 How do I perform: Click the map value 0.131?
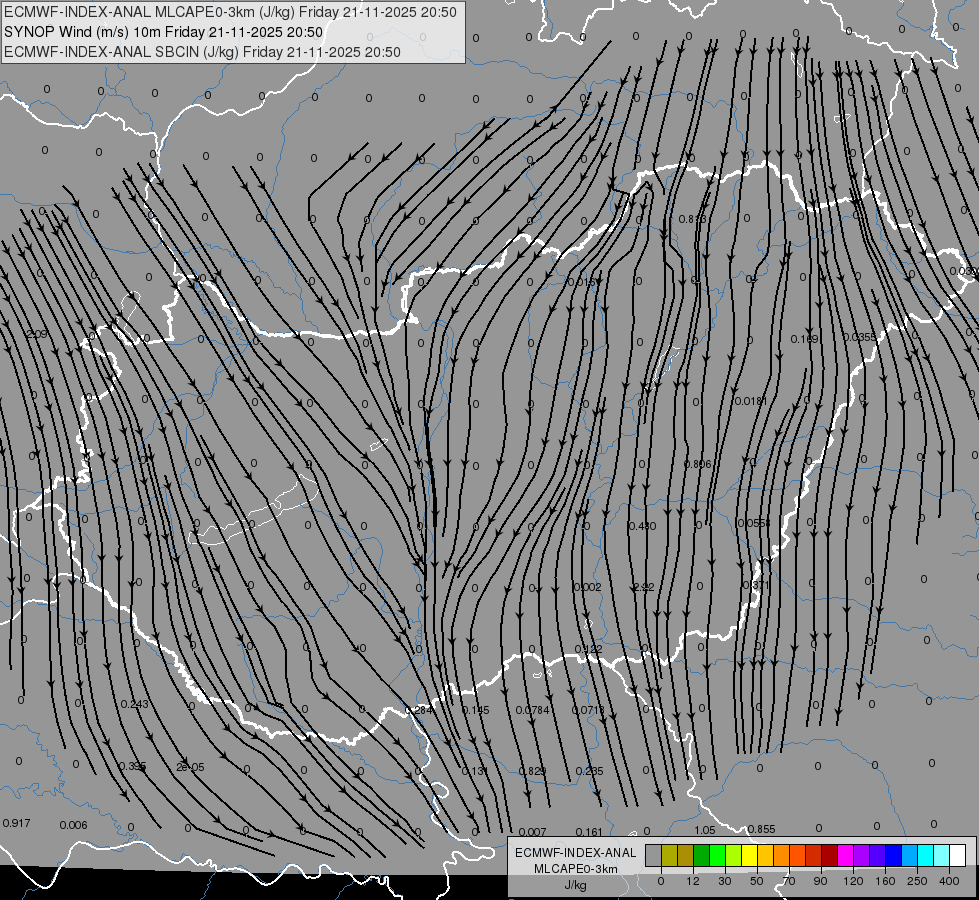point(475,771)
